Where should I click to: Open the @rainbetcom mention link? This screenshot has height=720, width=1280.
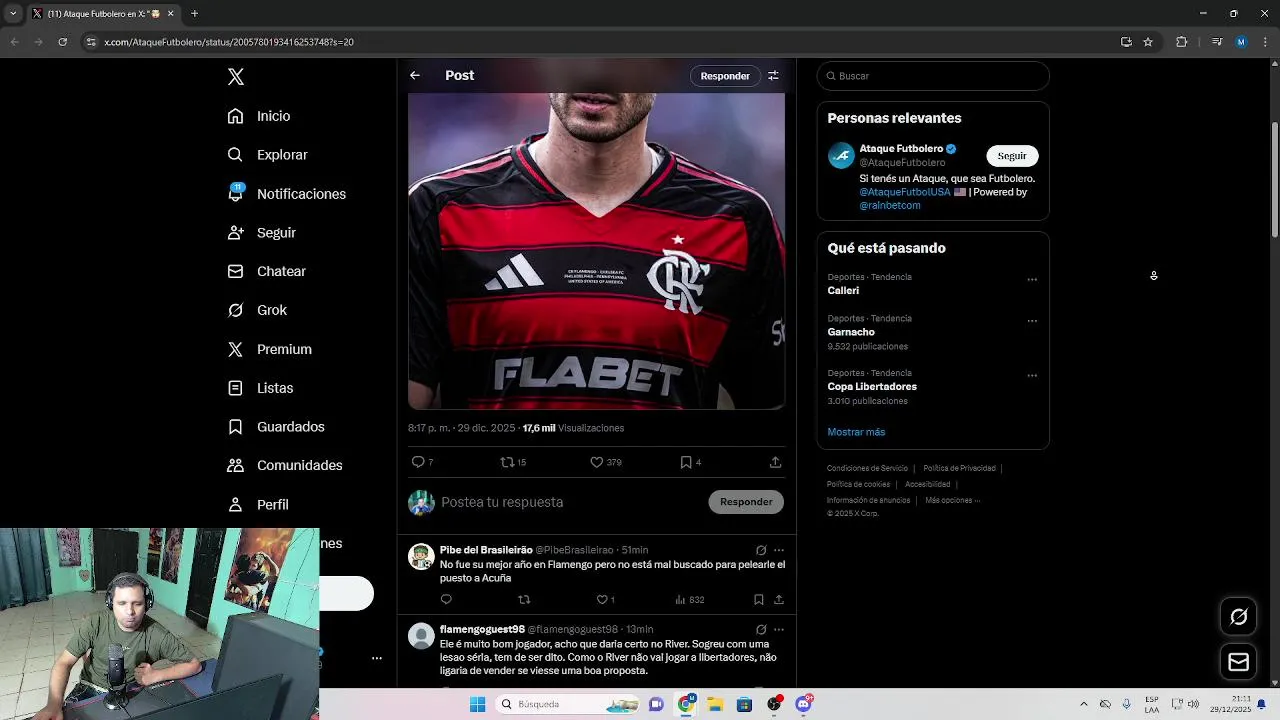click(x=890, y=205)
